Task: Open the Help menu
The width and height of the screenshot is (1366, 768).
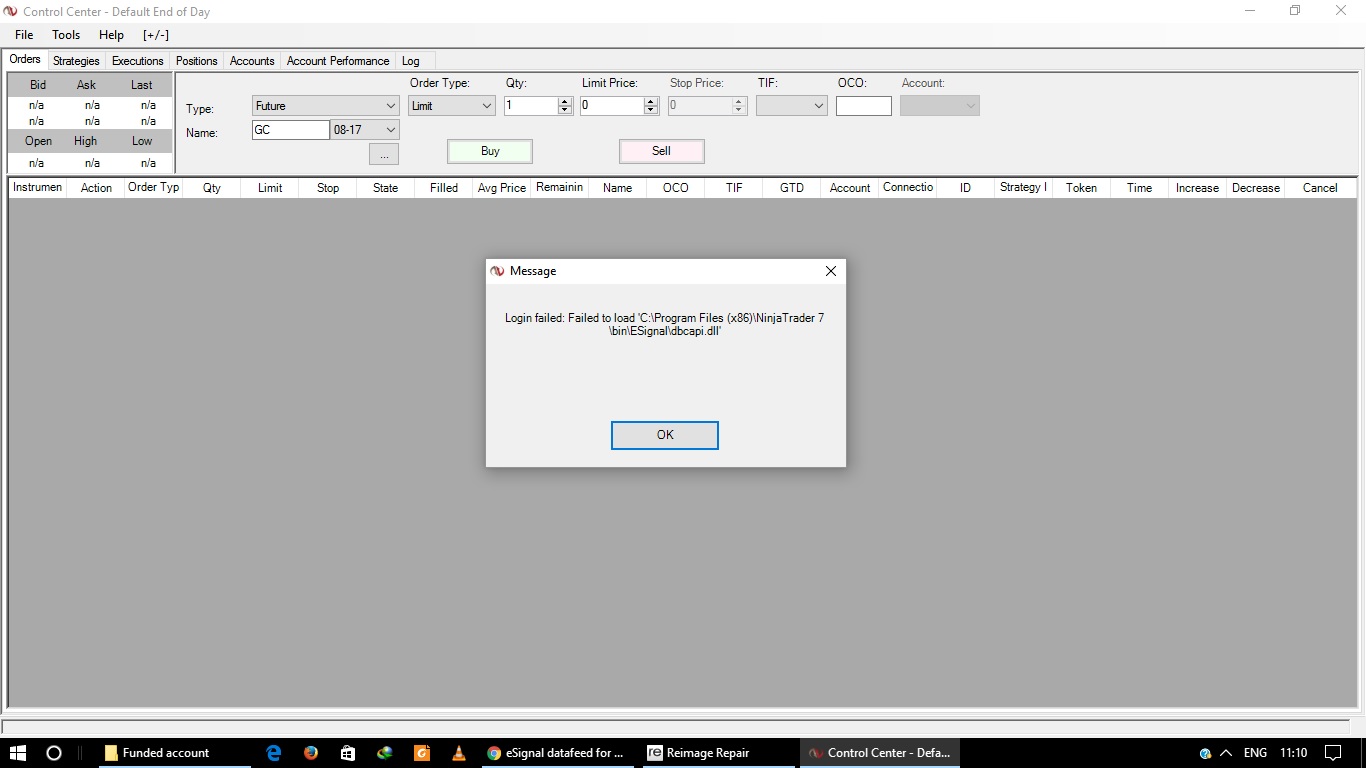Action: (111, 35)
